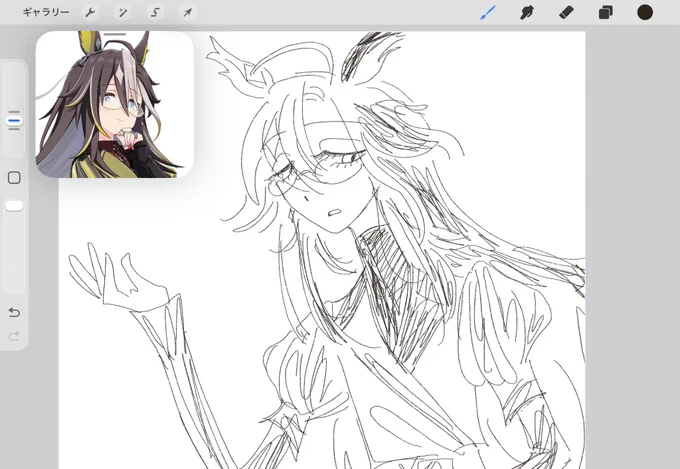680x469 pixels.
Task: Open the ギャラリー gallery
Action: coord(46,12)
